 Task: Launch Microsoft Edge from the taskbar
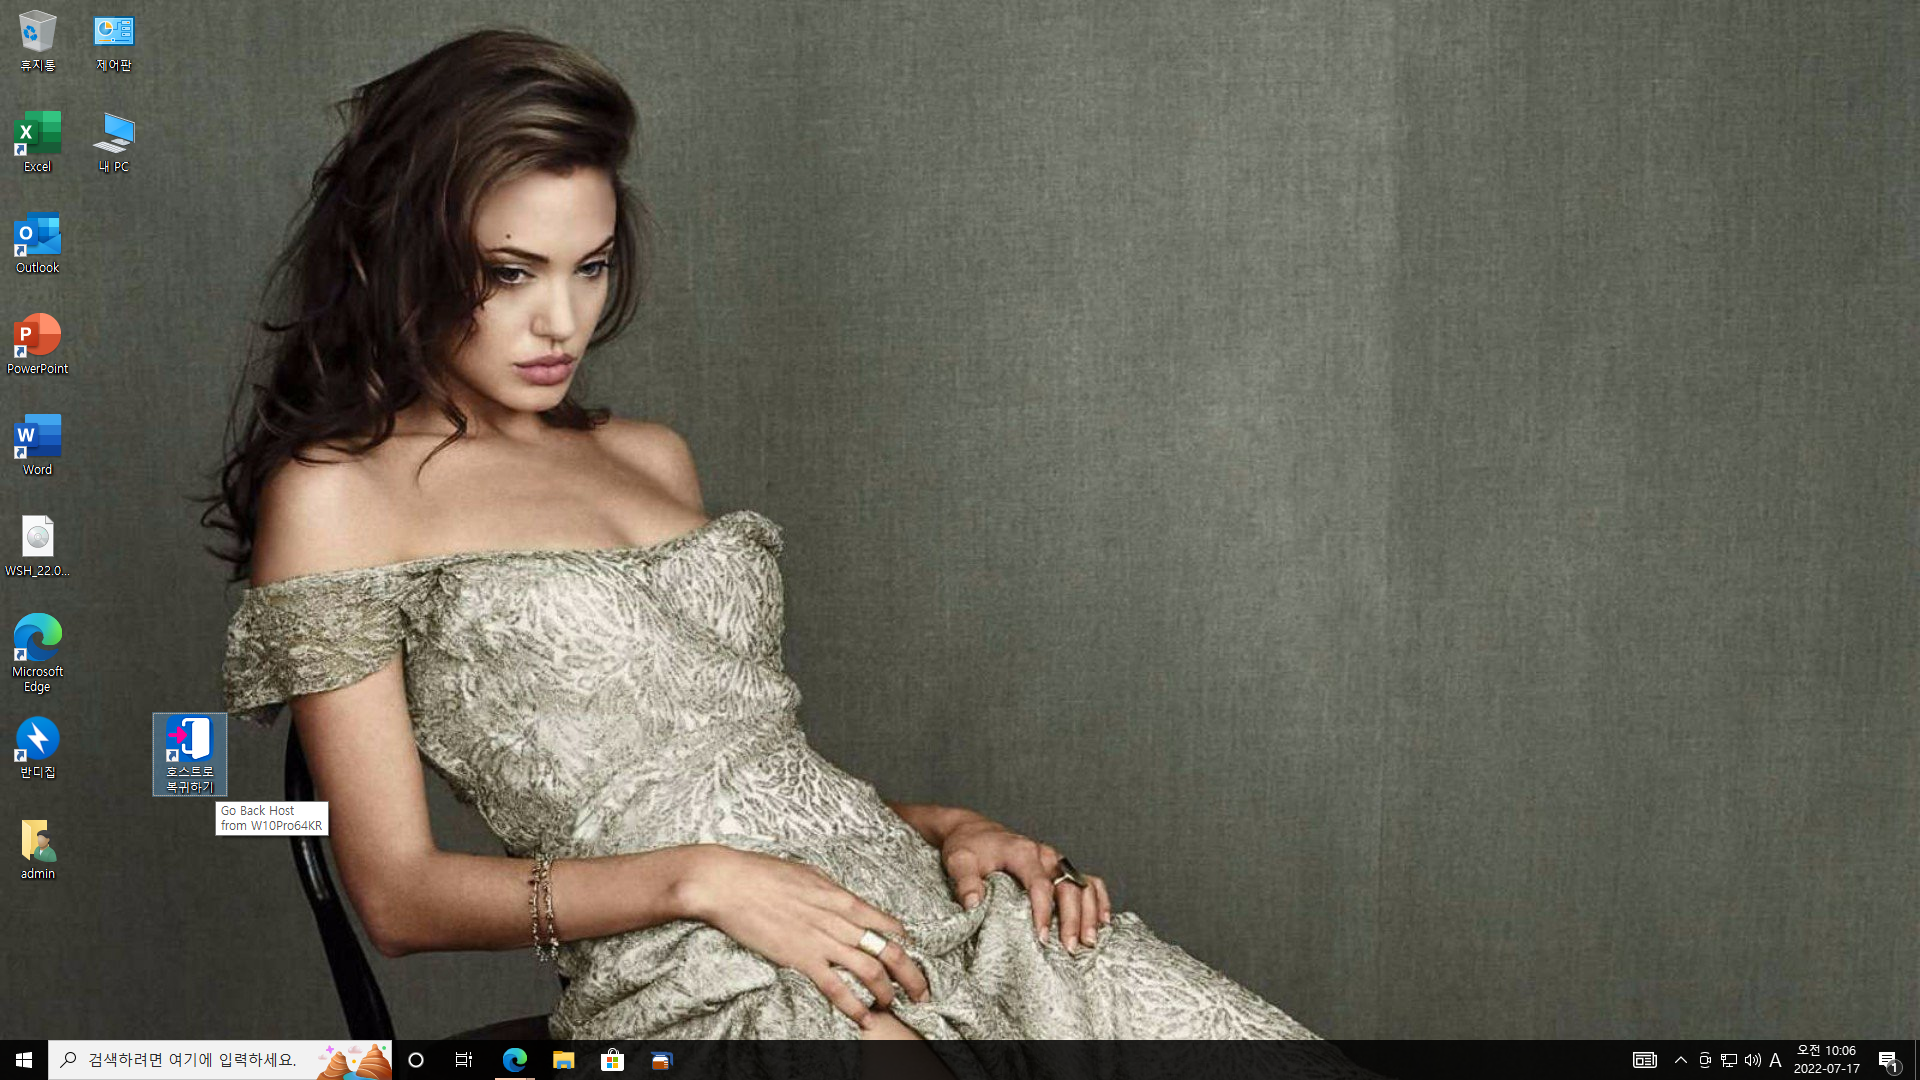pyautogui.click(x=515, y=1060)
